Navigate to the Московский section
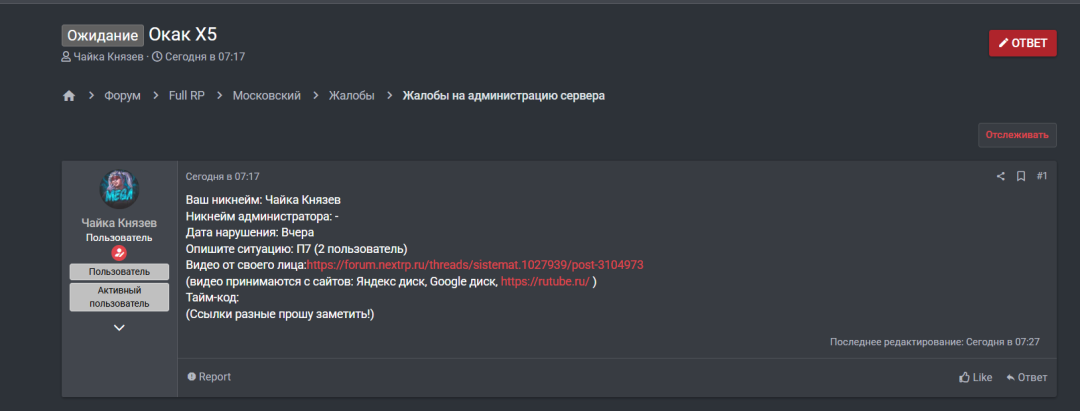The width and height of the screenshot is (1080, 411). (x=267, y=96)
